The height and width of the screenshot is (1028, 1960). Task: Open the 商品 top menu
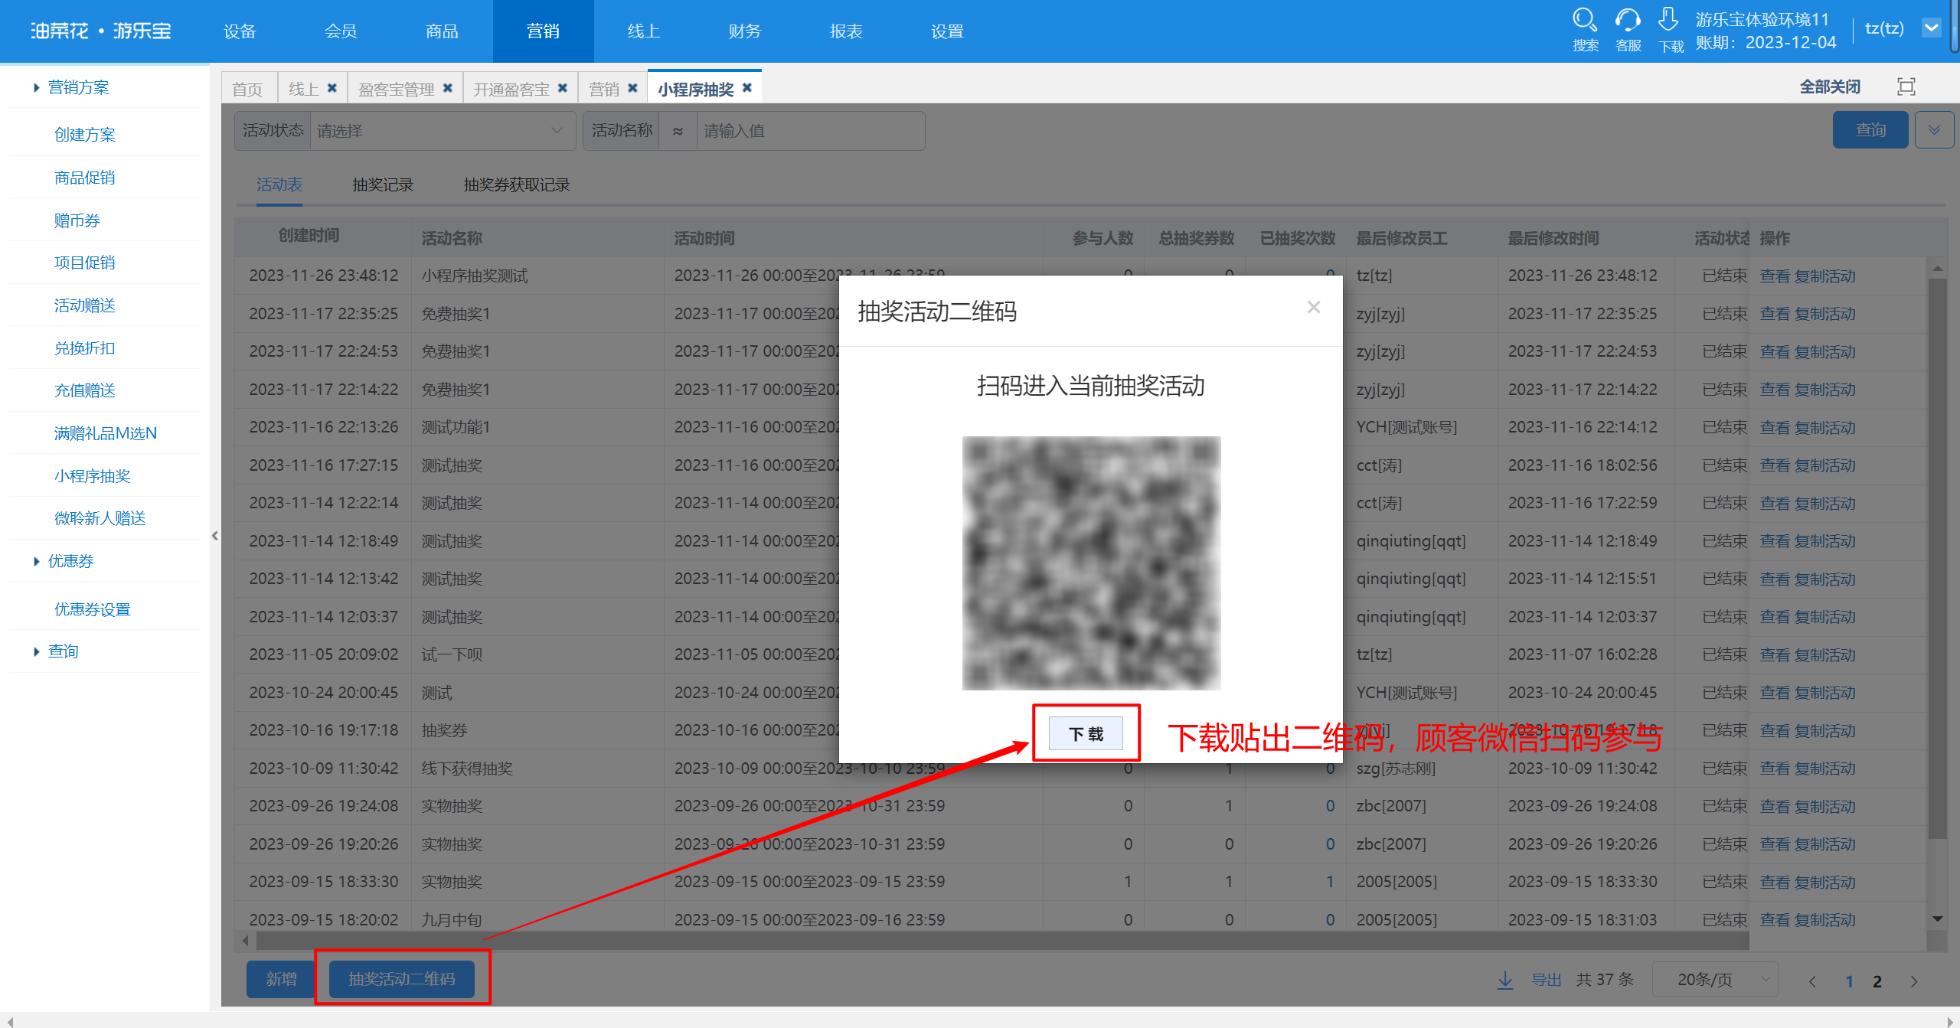(442, 31)
